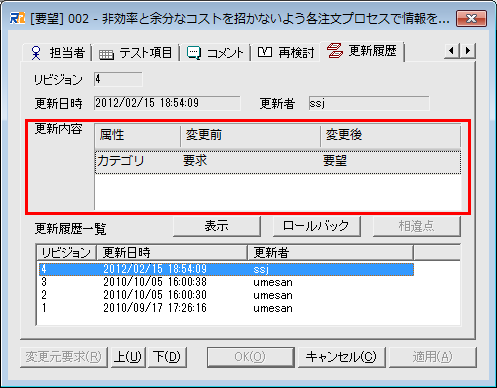Viewport: 497px width, 388px height.
Task: Click the application icon in title bar
Action: pyautogui.click(x=17, y=18)
